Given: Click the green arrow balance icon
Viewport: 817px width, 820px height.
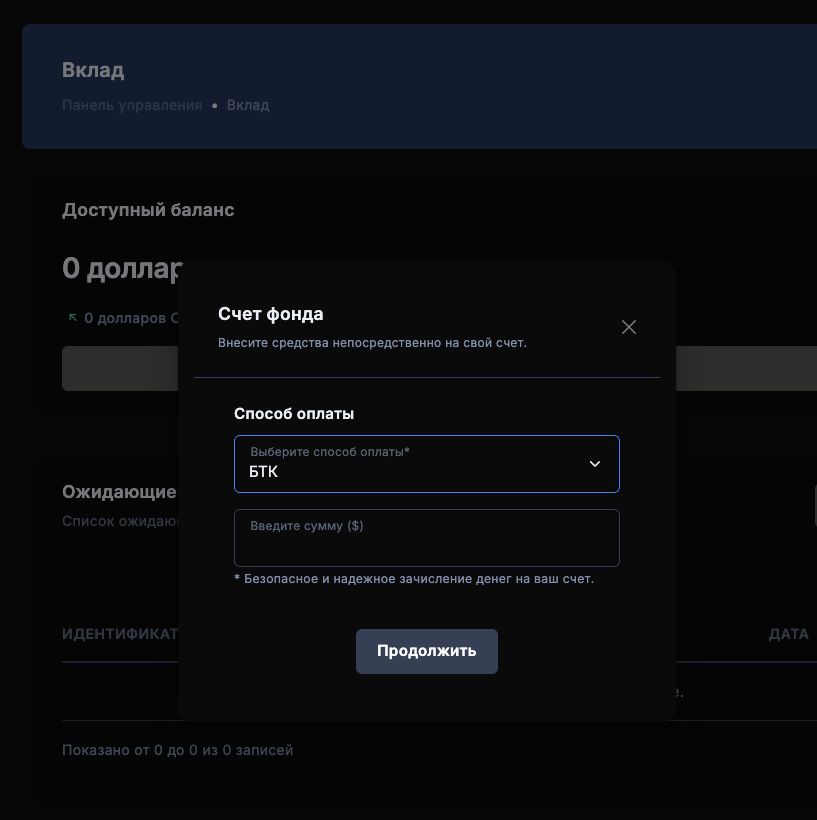Looking at the screenshot, I should (72, 318).
